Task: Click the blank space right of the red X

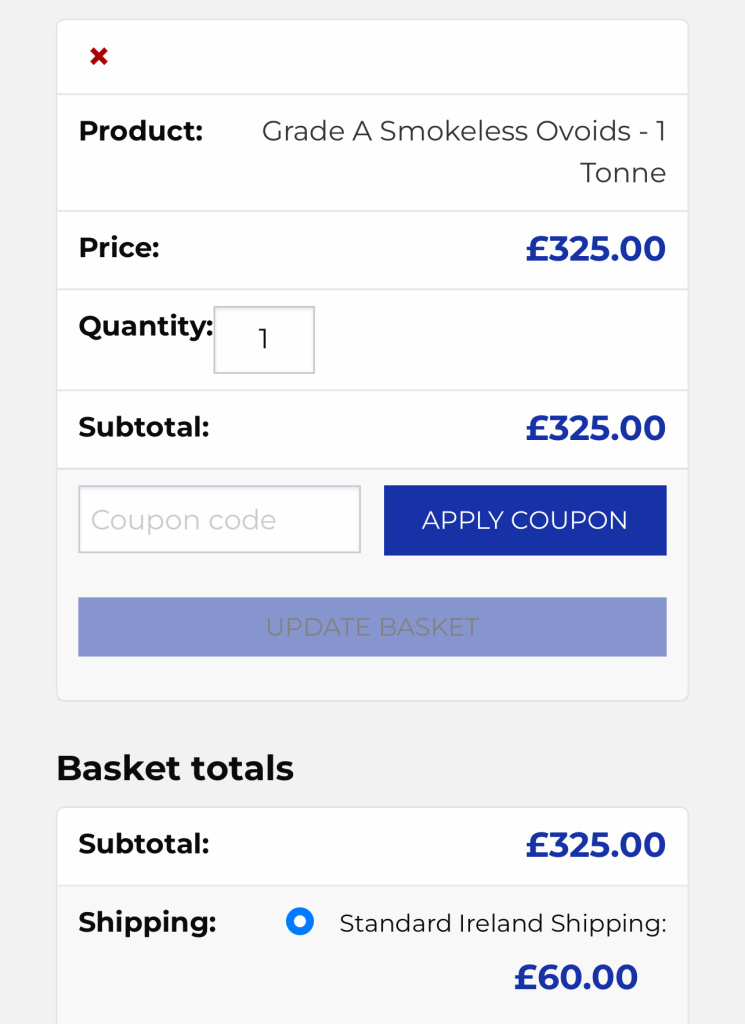Action: 400,57
